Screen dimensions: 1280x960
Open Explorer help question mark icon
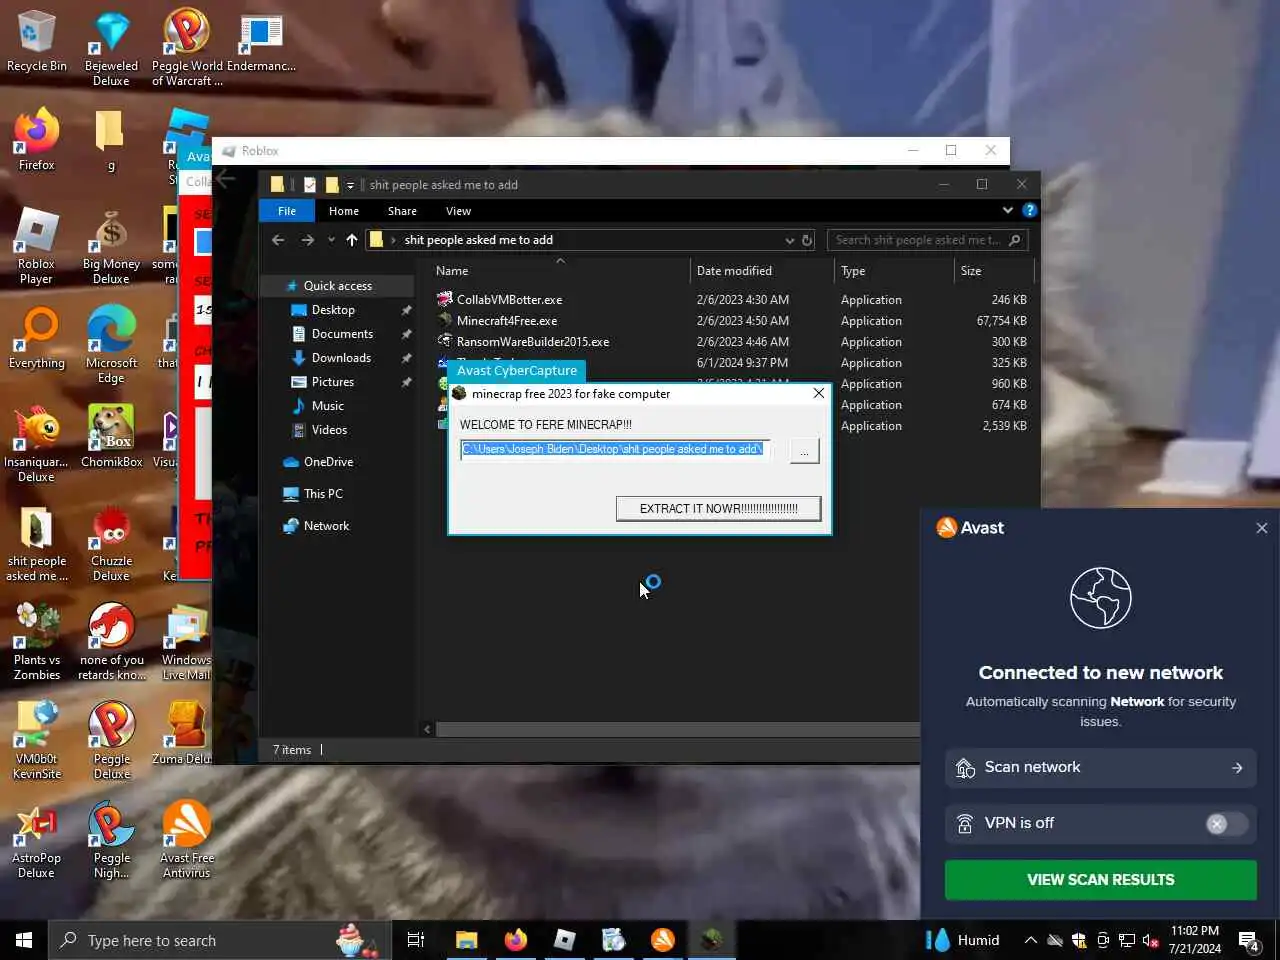coord(1029,210)
